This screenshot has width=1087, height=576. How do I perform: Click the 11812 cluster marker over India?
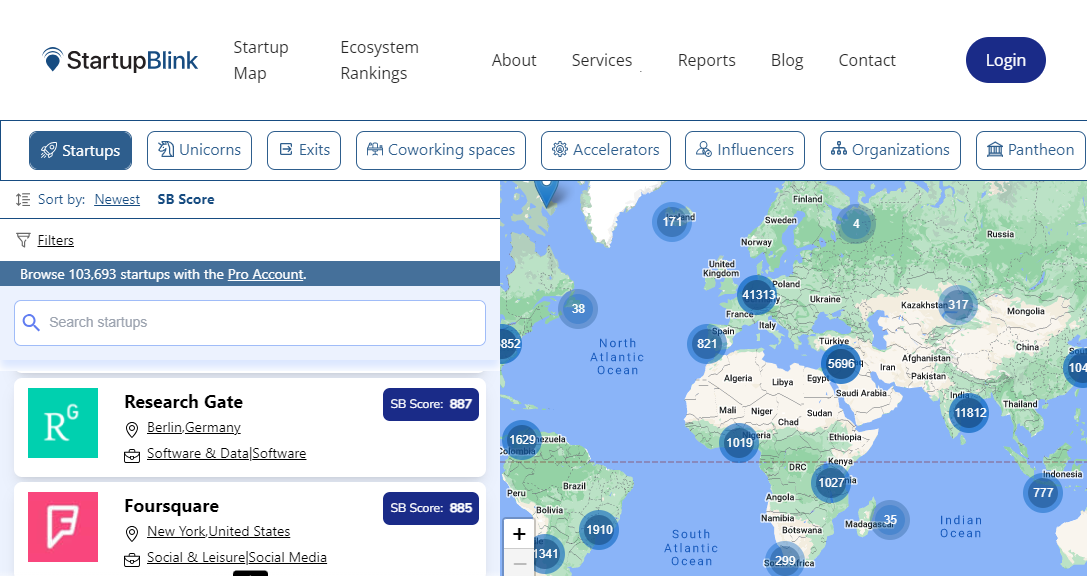(x=969, y=412)
